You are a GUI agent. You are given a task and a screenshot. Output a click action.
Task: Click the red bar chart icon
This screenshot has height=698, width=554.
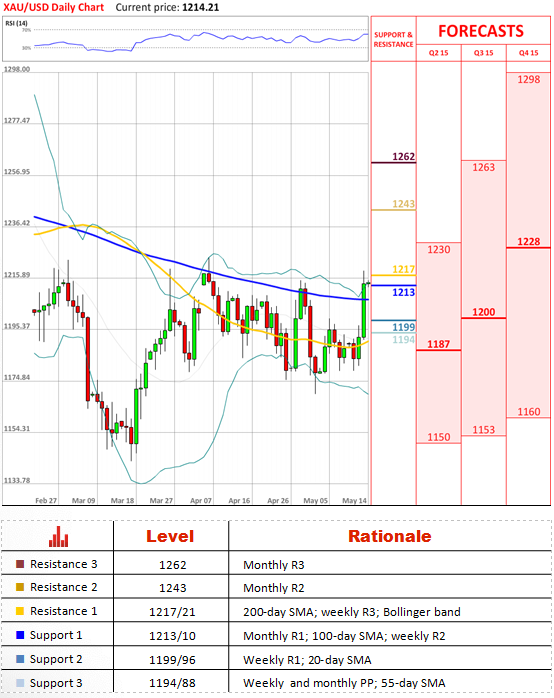[x=58, y=536]
